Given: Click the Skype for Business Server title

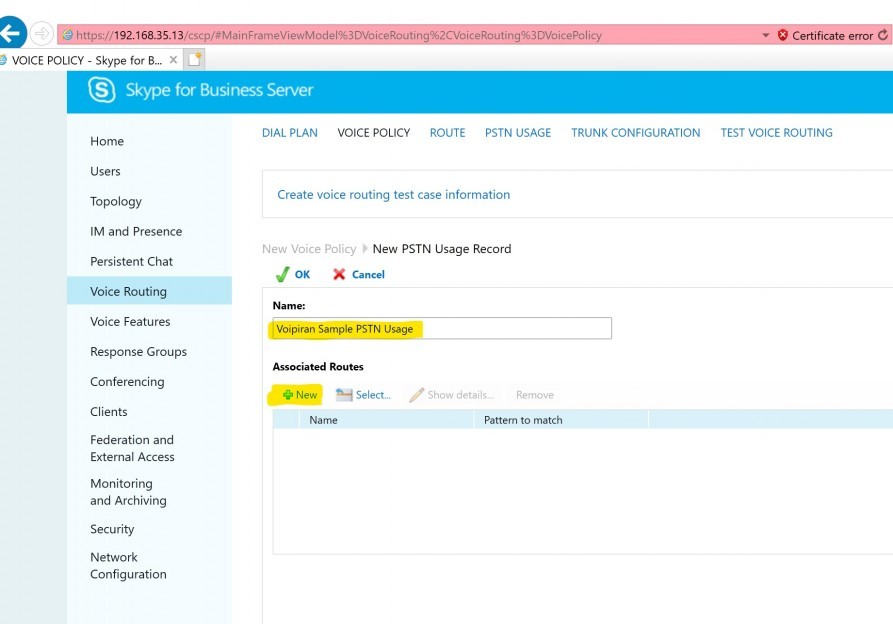Looking at the screenshot, I should 219,90.
